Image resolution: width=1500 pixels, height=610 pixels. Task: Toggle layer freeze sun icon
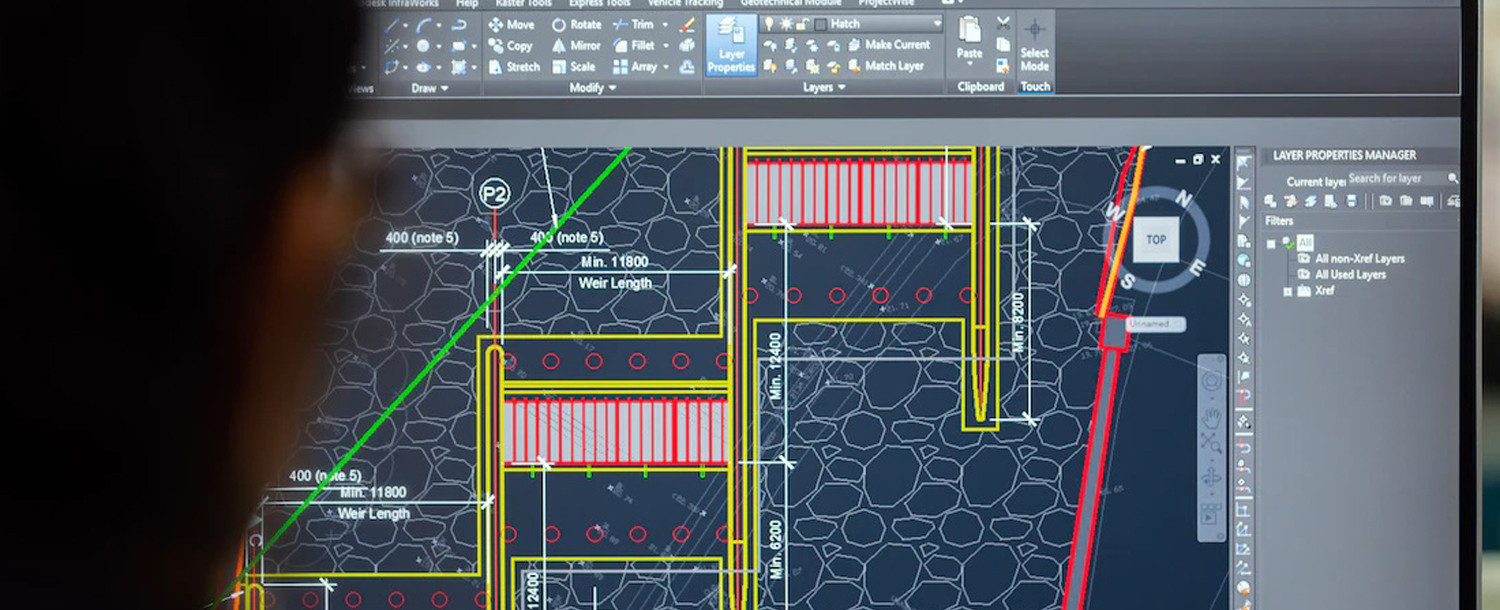pyautogui.click(x=785, y=24)
